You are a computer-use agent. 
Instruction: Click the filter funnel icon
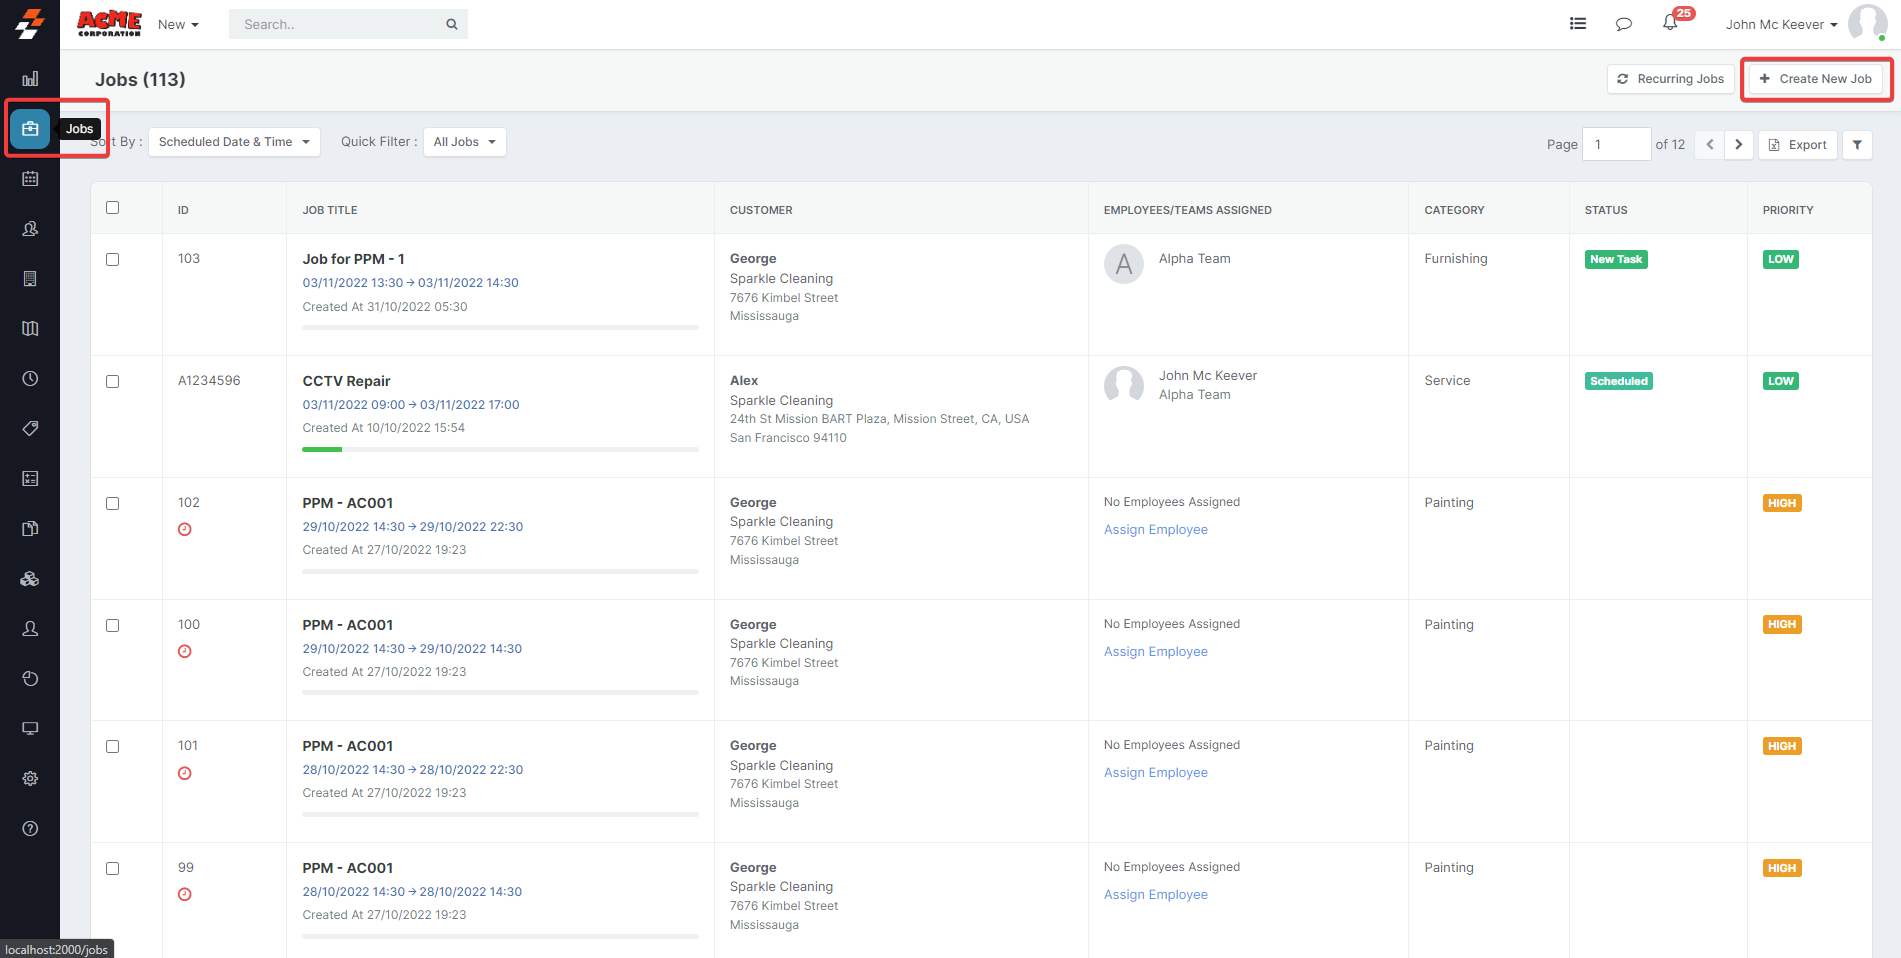(x=1857, y=145)
